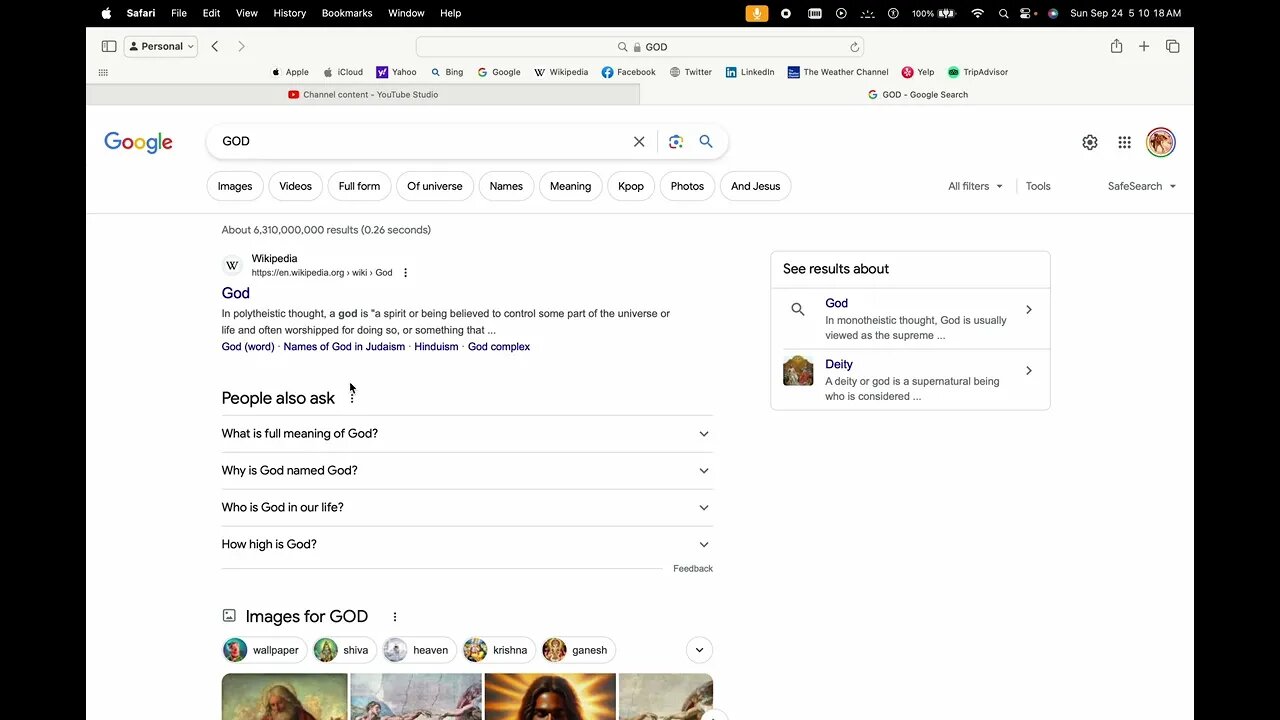The image size is (1280, 720).
Task: Open the Deity thumbnail in the side panel
Action: [x=798, y=371]
